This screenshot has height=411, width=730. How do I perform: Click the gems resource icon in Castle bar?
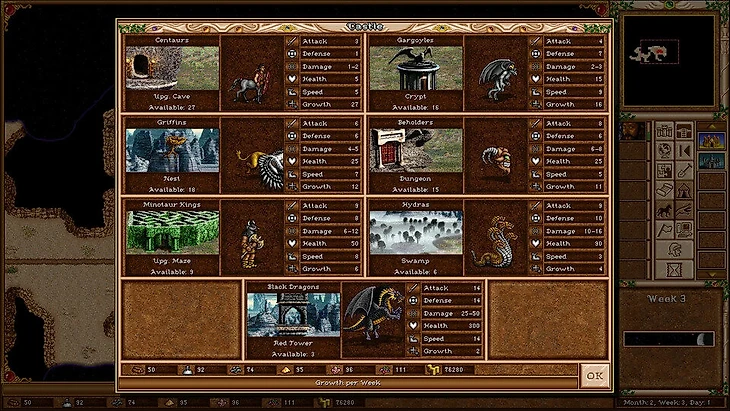[385, 370]
